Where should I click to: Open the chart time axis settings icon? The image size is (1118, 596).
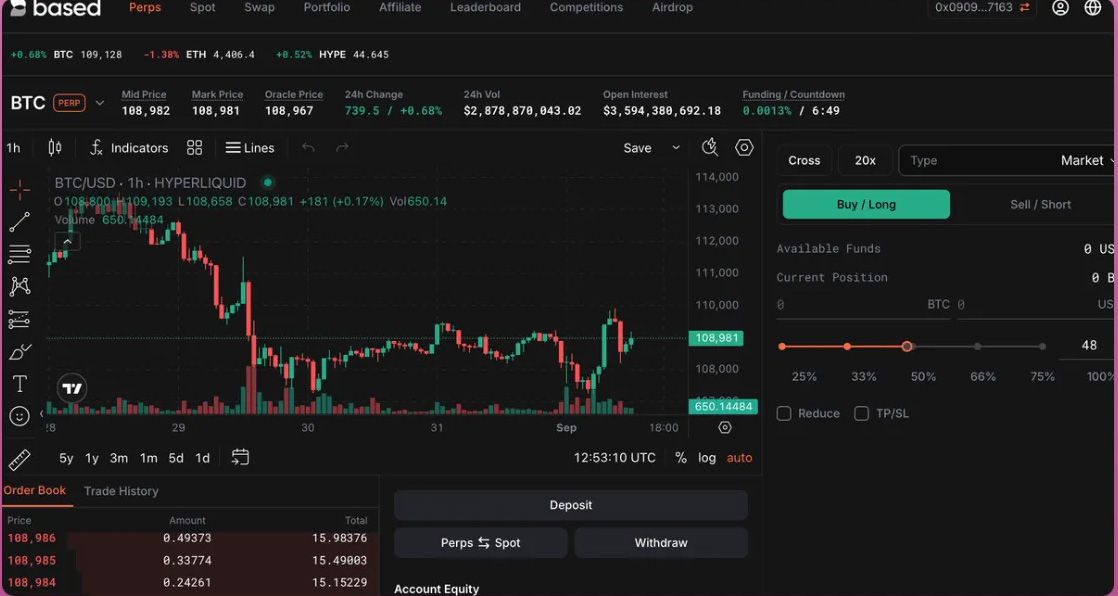725,428
